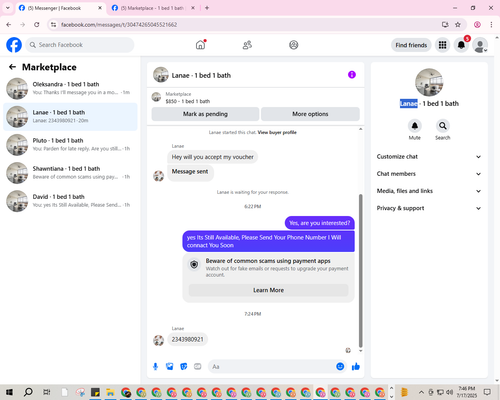Open a new browser tab
Viewport: 500px width, 400px height.
(207, 8)
